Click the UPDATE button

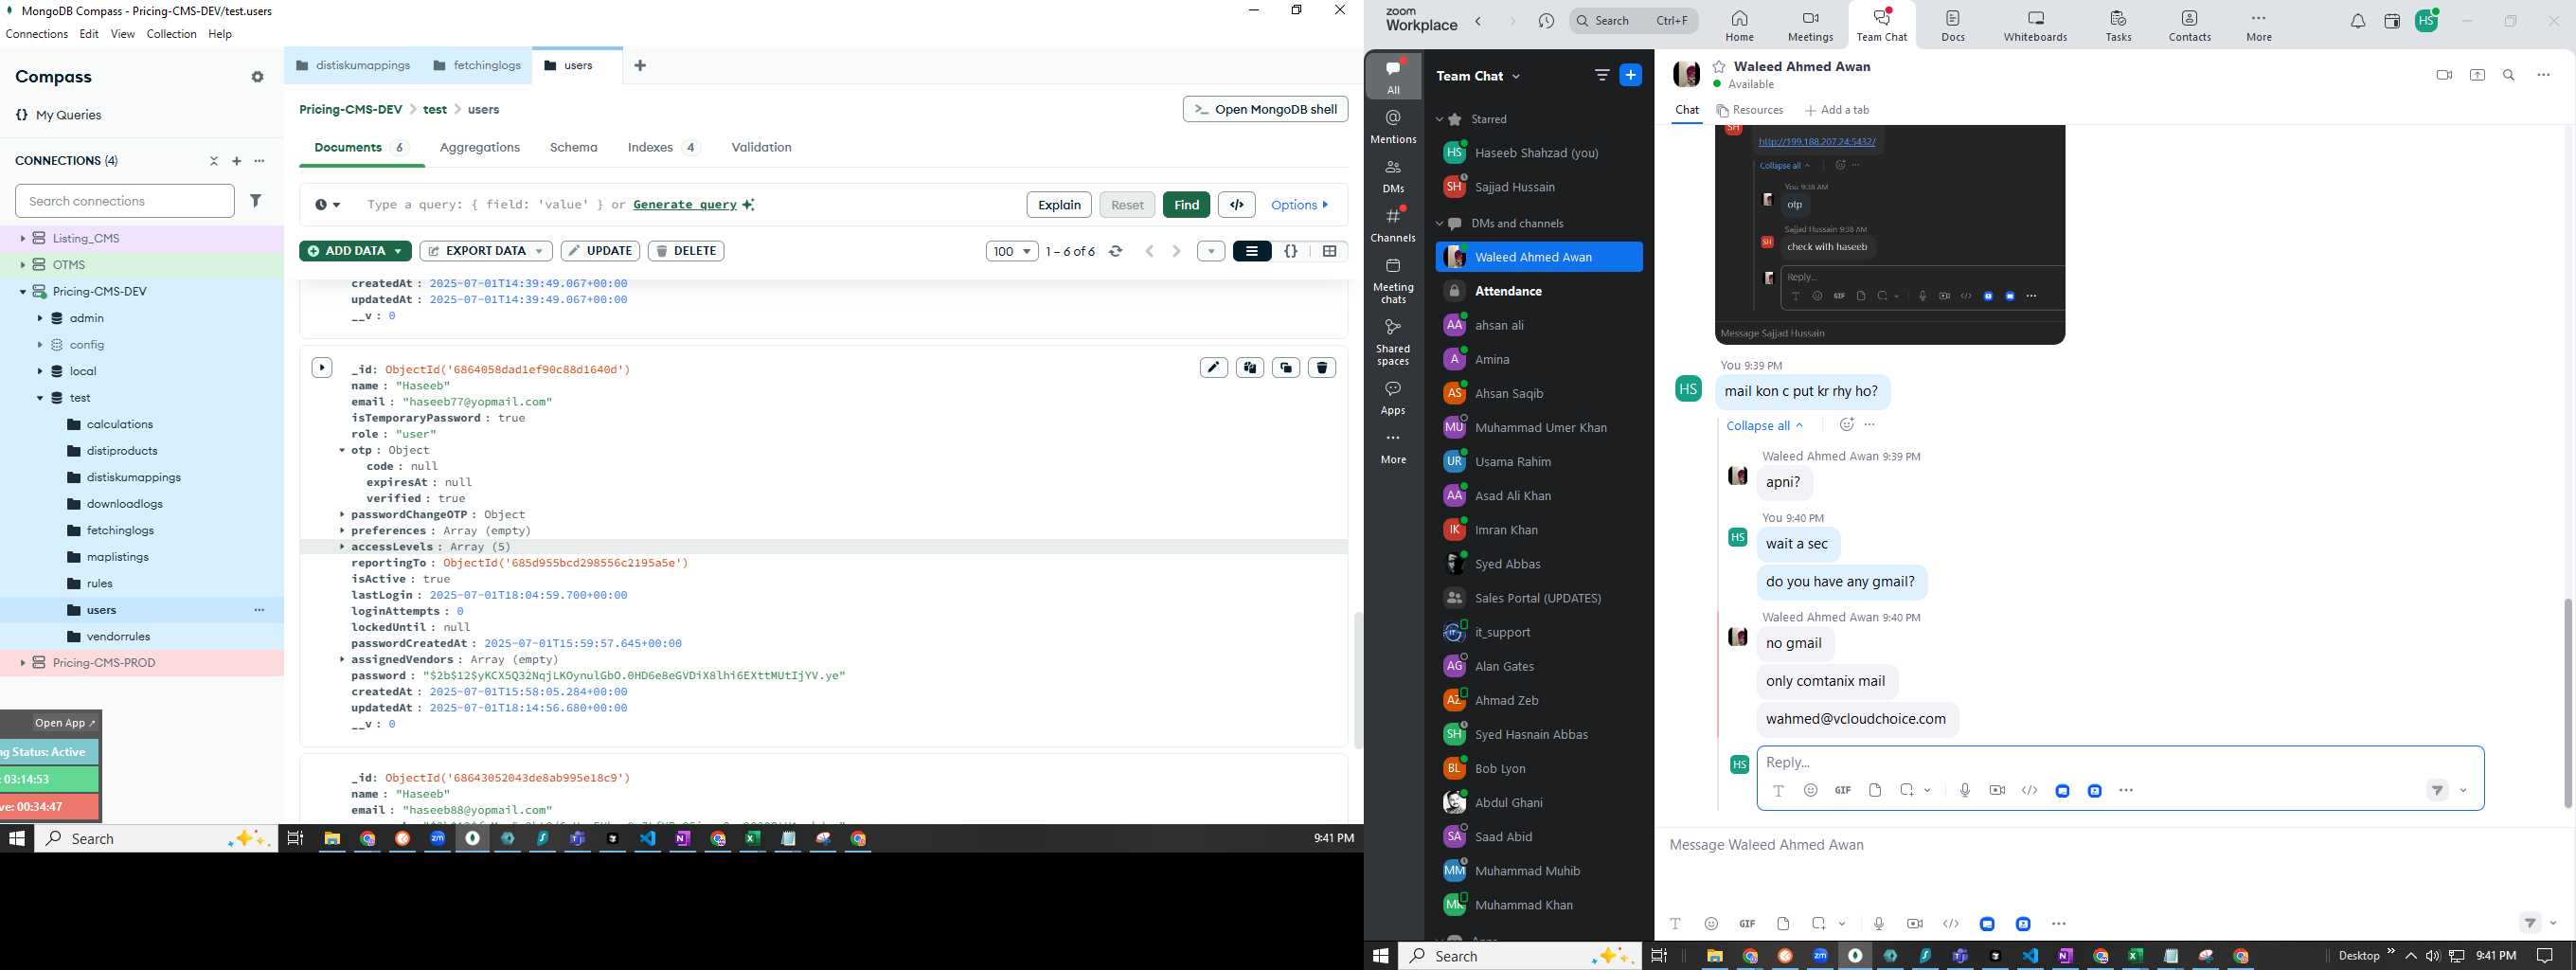click(x=601, y=251)
